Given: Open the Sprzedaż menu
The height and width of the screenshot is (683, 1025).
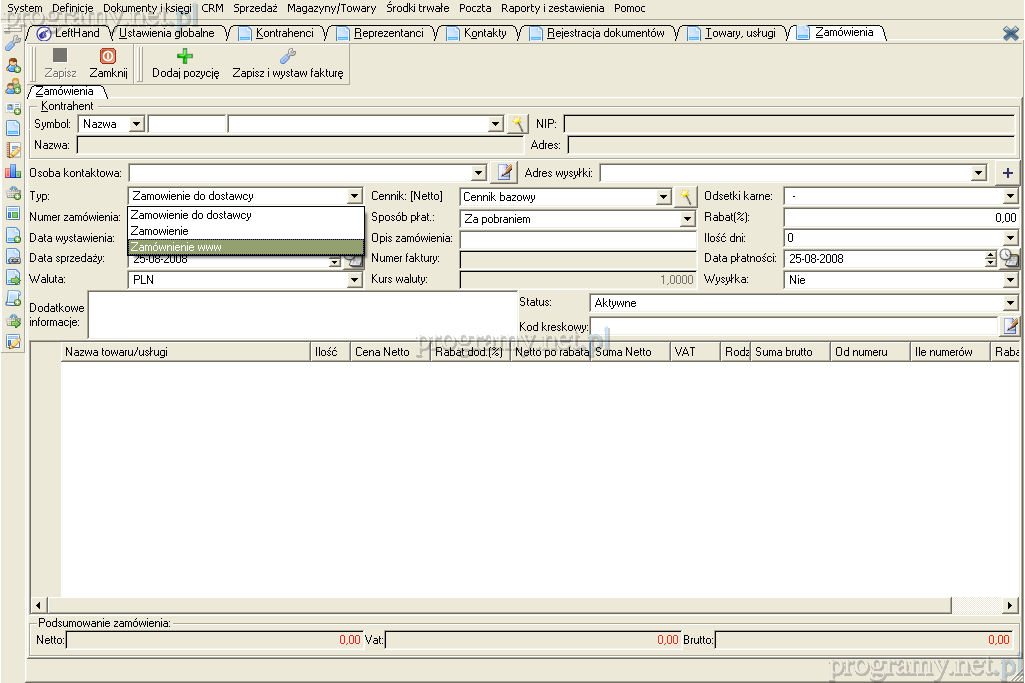Looking at the screenshot, I should 255,8.
